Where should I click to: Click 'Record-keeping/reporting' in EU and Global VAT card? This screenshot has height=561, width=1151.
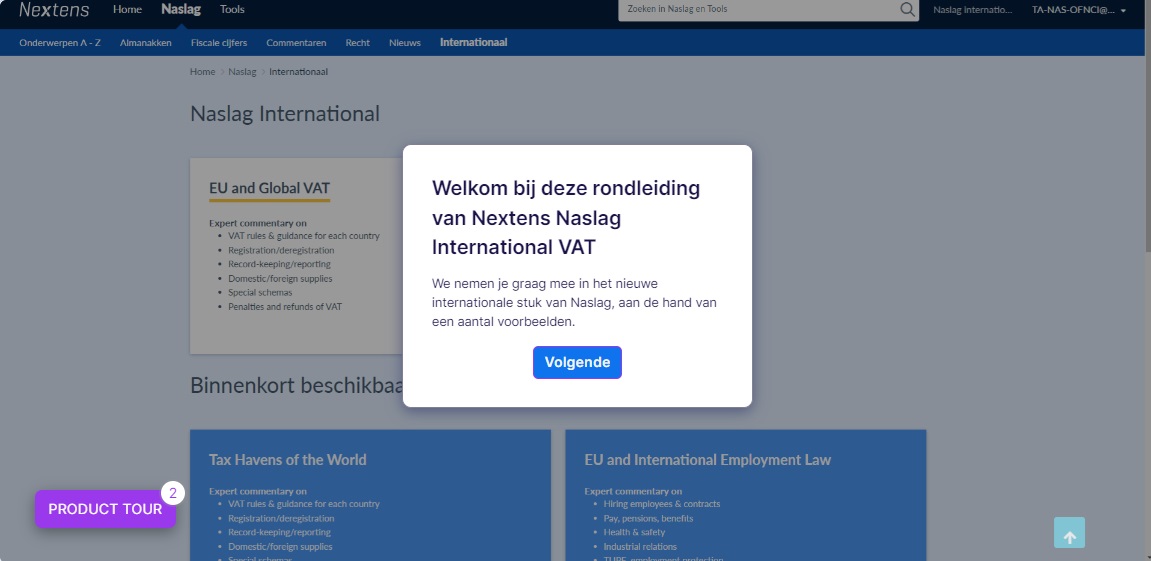tap(279, 264)
